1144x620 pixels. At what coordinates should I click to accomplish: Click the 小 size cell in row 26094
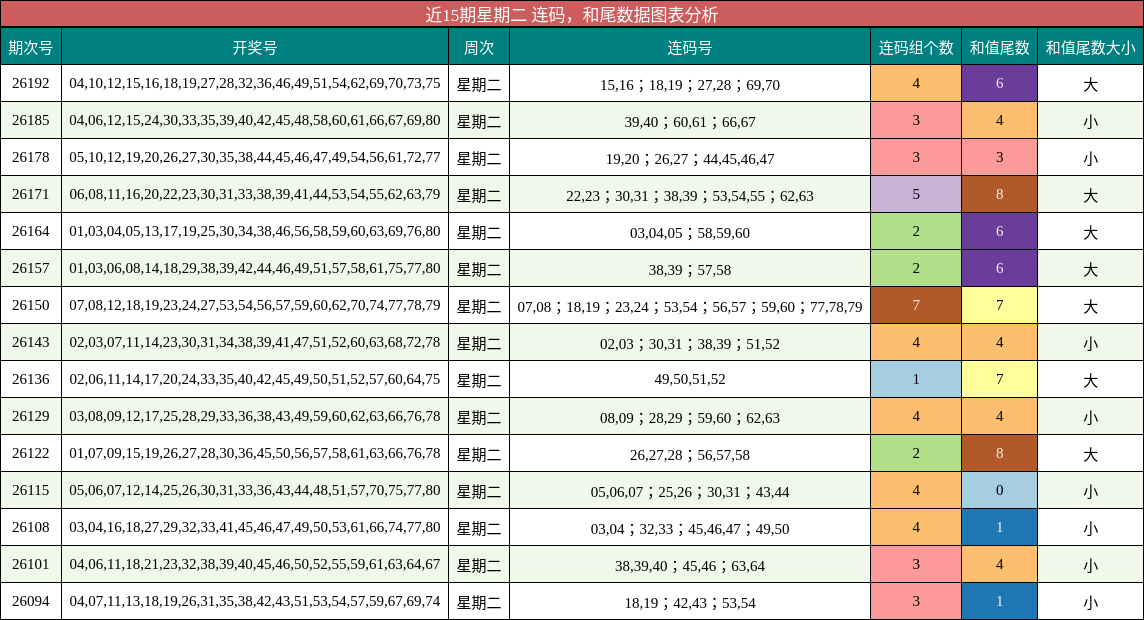tap(1090, 603)
